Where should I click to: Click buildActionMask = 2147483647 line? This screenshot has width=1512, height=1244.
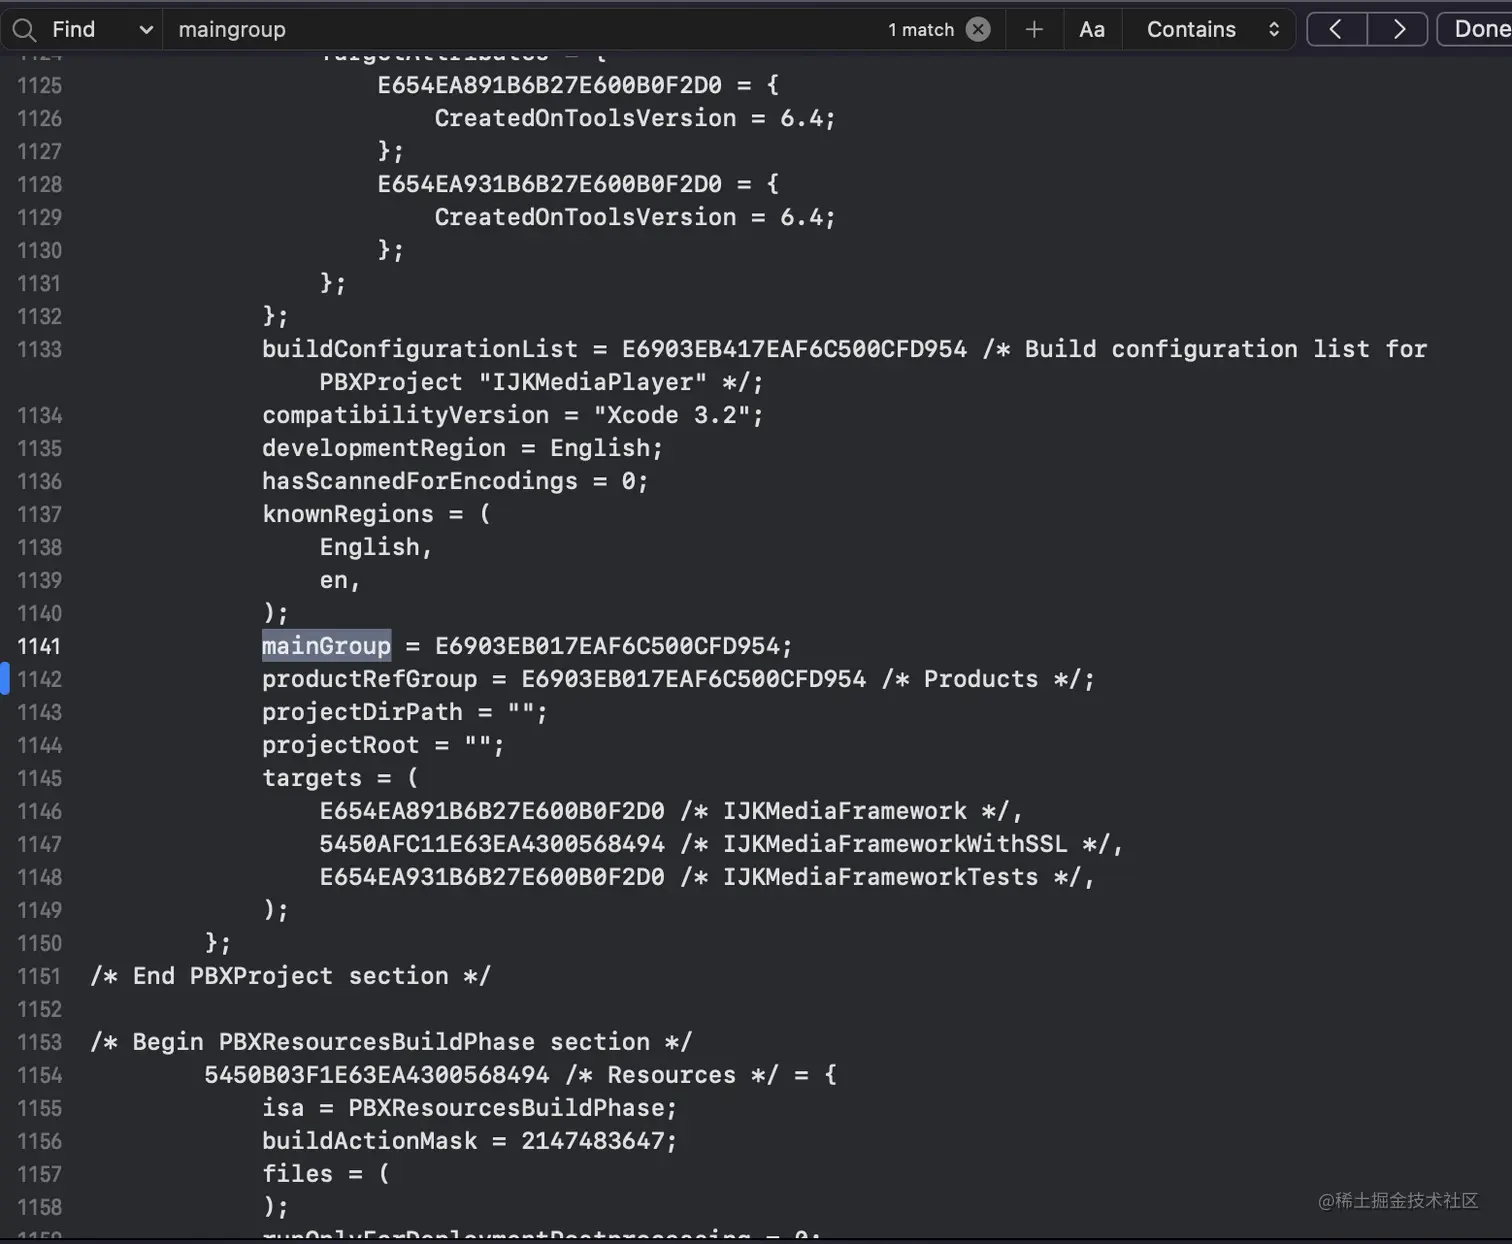469,1141
